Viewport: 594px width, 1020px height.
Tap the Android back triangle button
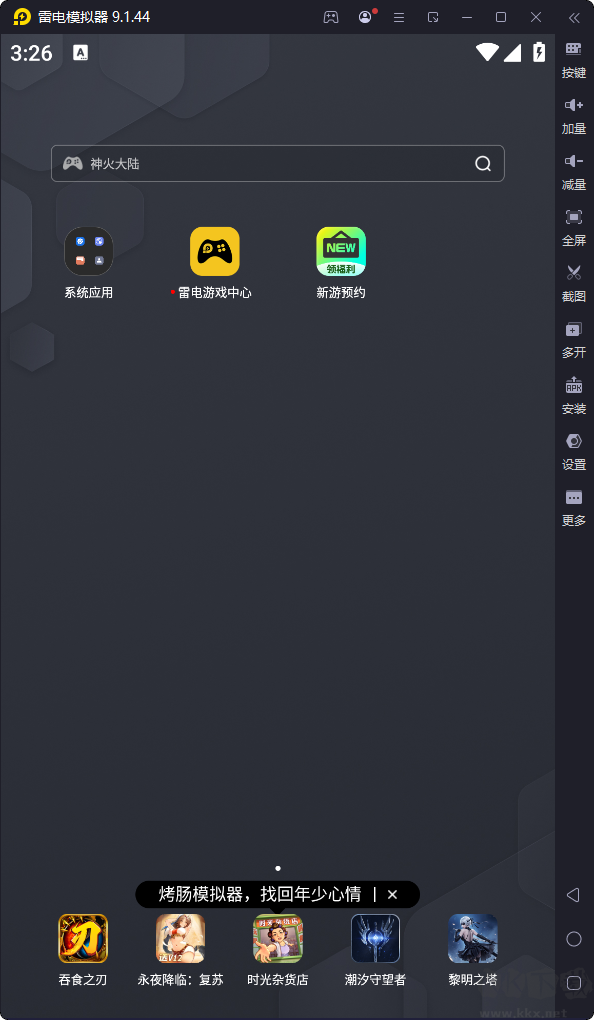(573, 895)
